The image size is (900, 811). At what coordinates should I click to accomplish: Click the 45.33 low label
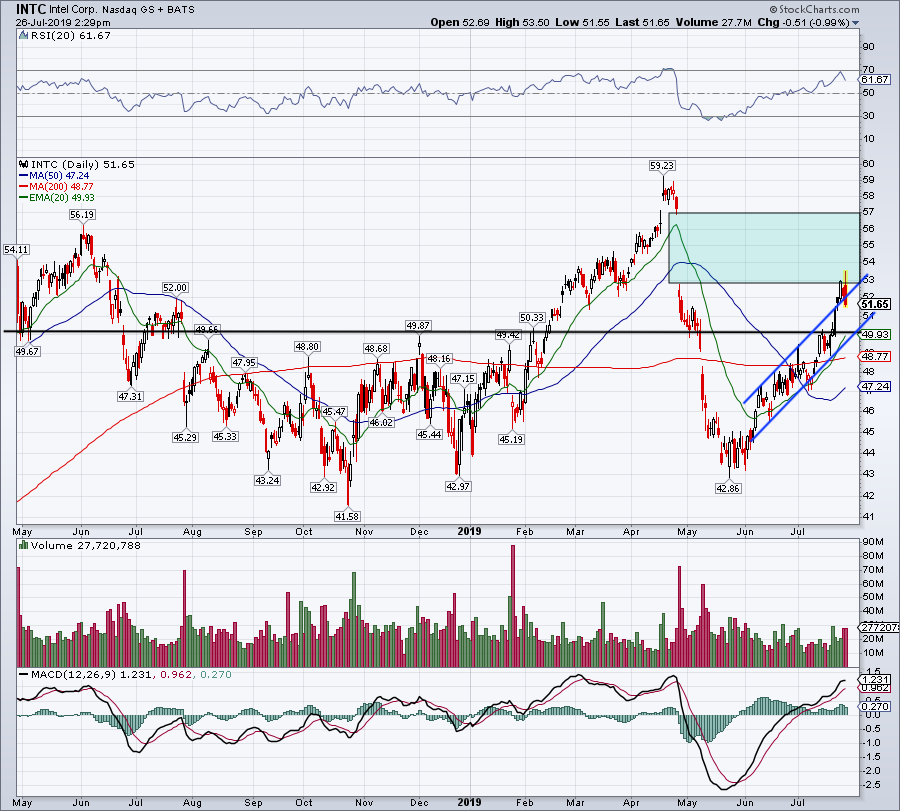click(225, 436)
